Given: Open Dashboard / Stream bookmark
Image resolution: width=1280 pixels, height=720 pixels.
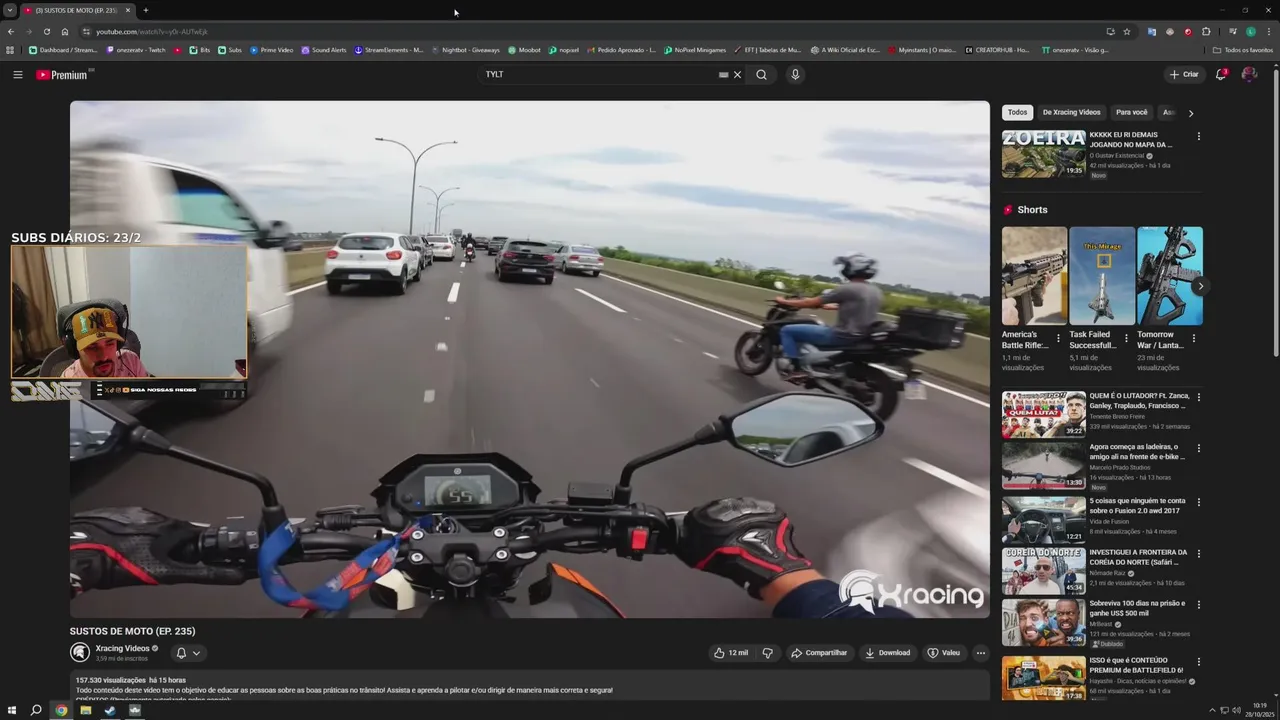Looking at the screenshot, I should pos(63,50).
